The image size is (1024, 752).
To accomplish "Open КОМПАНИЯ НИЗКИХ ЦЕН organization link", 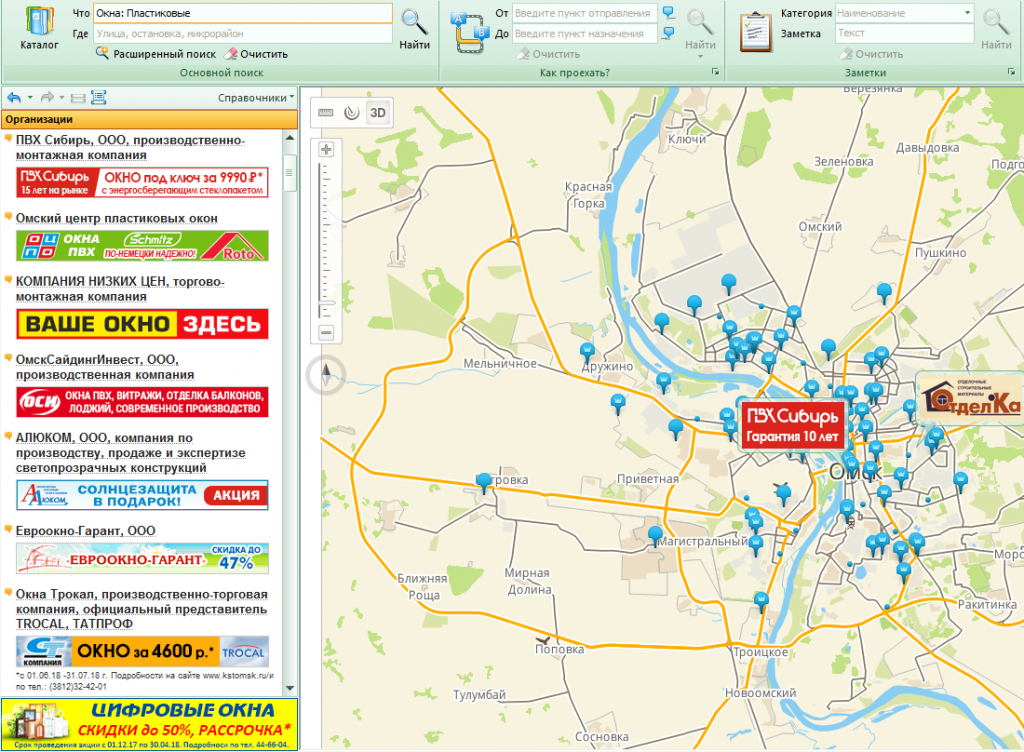I will 120,289.
